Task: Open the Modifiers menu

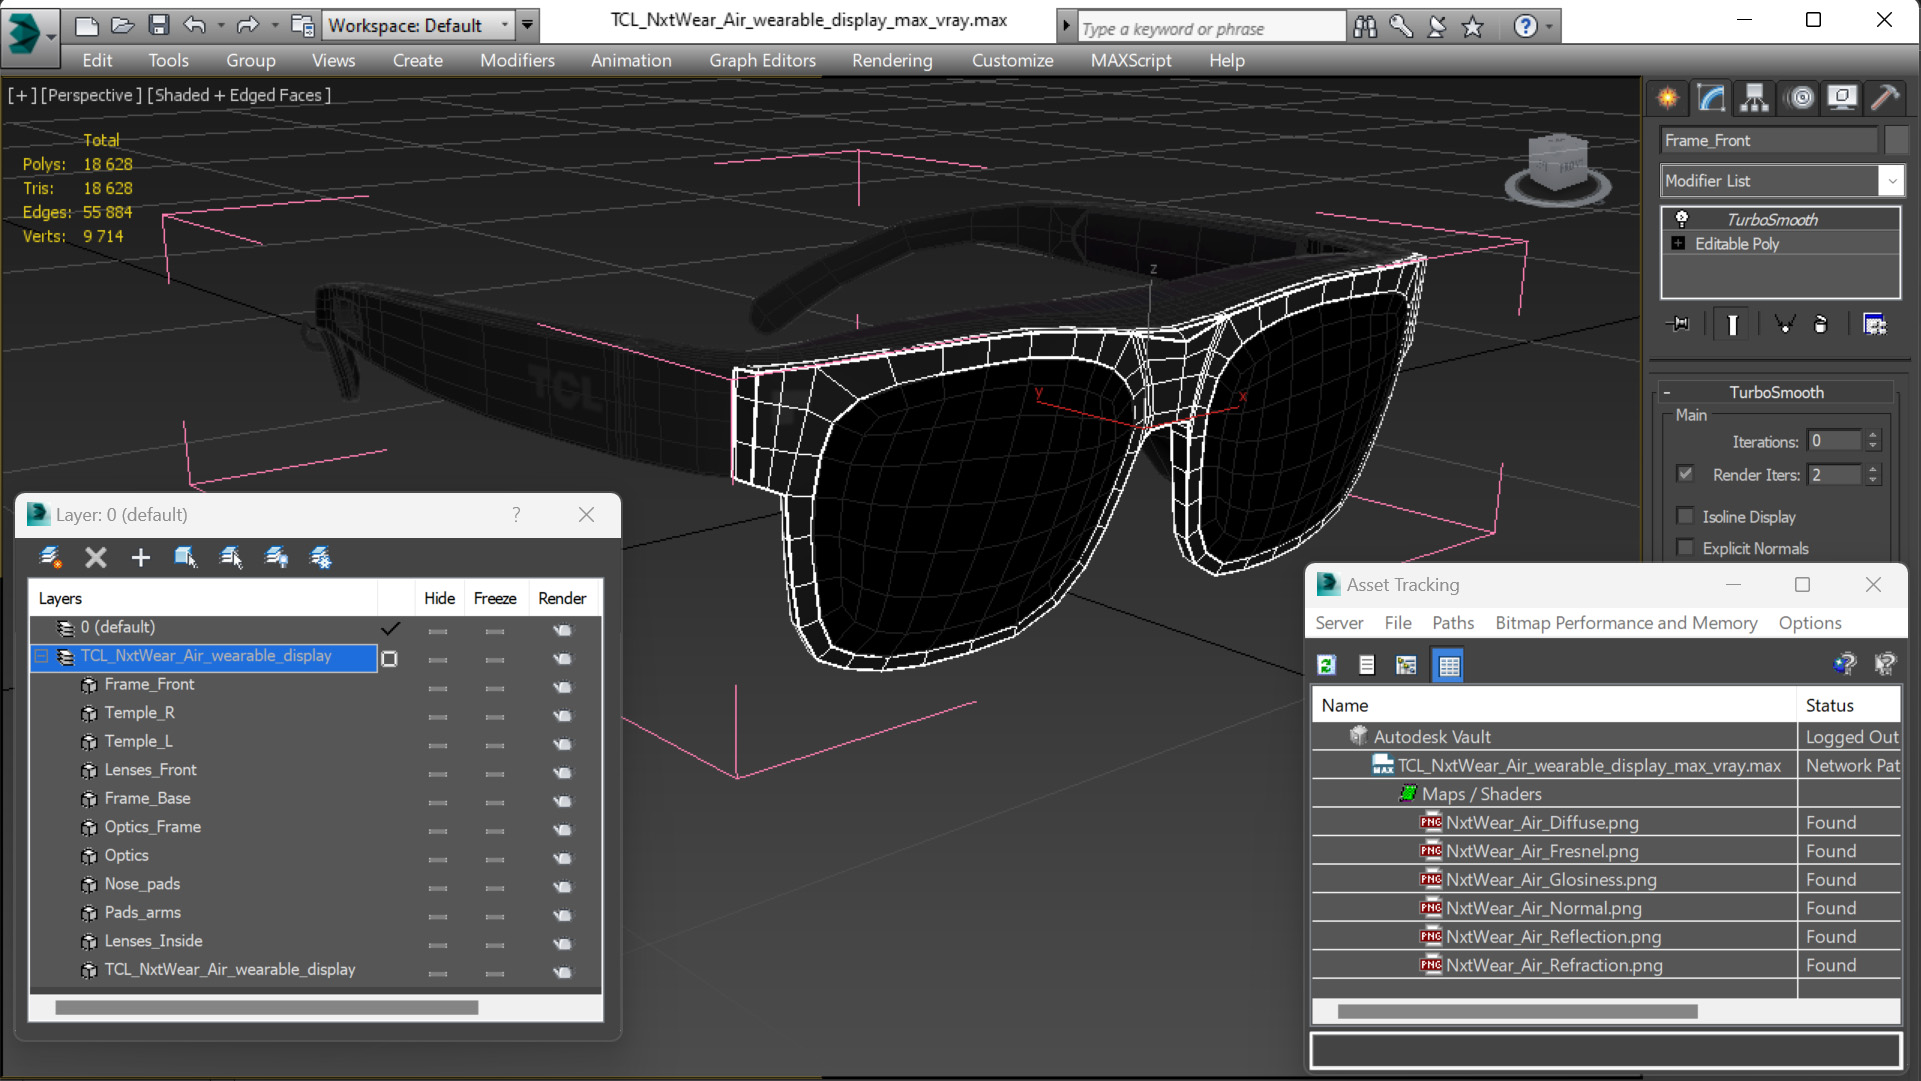Action: coord(517,60)
